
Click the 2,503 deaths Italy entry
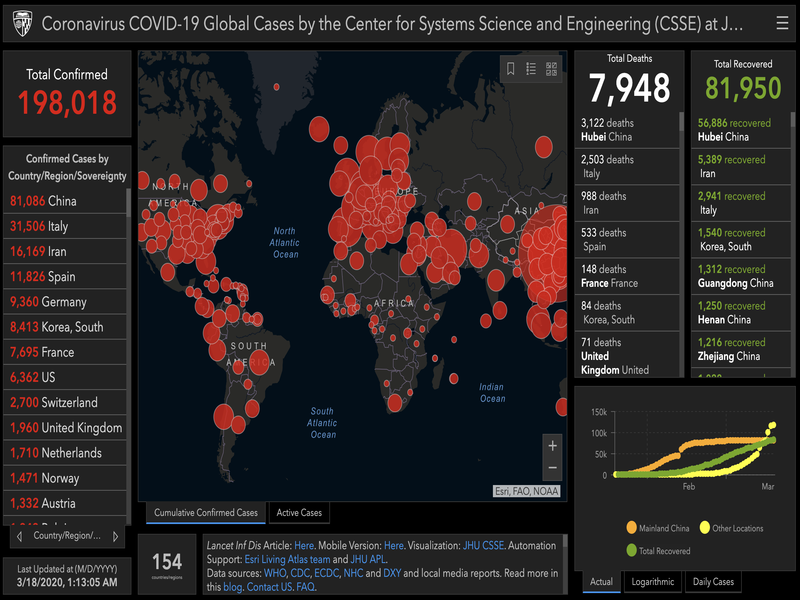[x=627, y=167]
